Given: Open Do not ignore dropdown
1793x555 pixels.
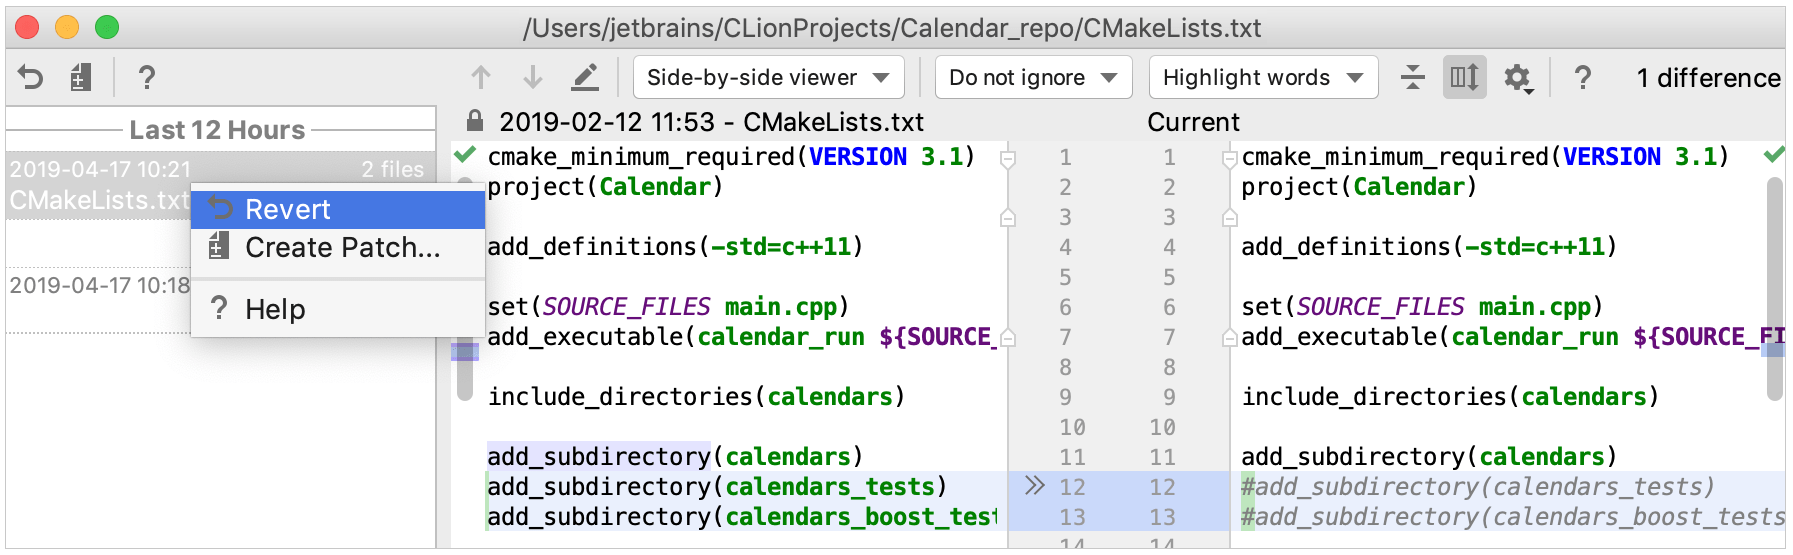Looking at the screenshot, I should click(x=1033, y=77).
